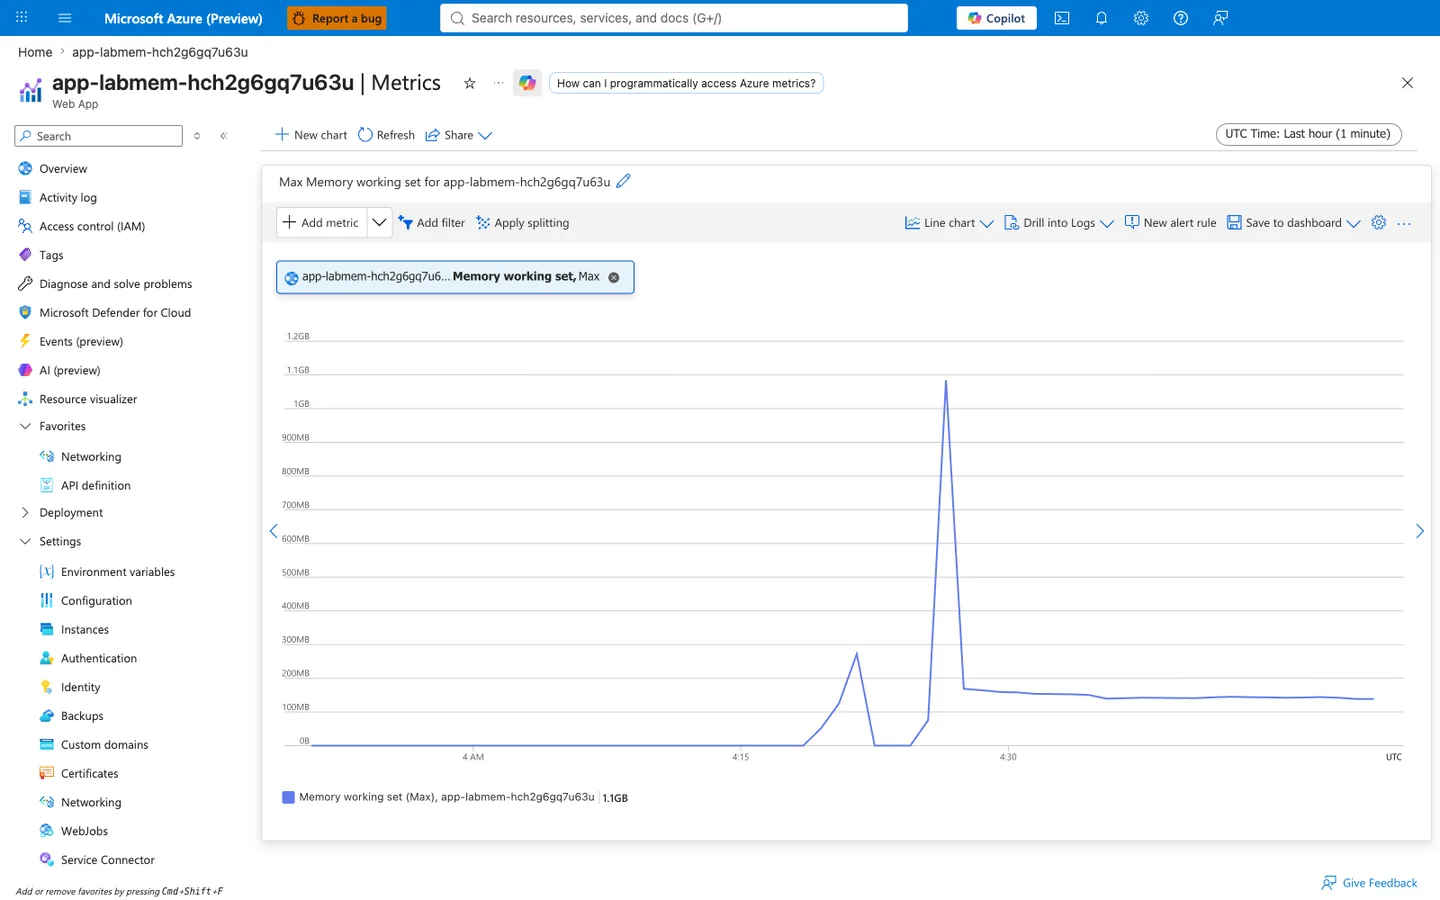Shift chart time range forward with right arrow
Screen dimensions: 1440x900
pos(1419,531)
